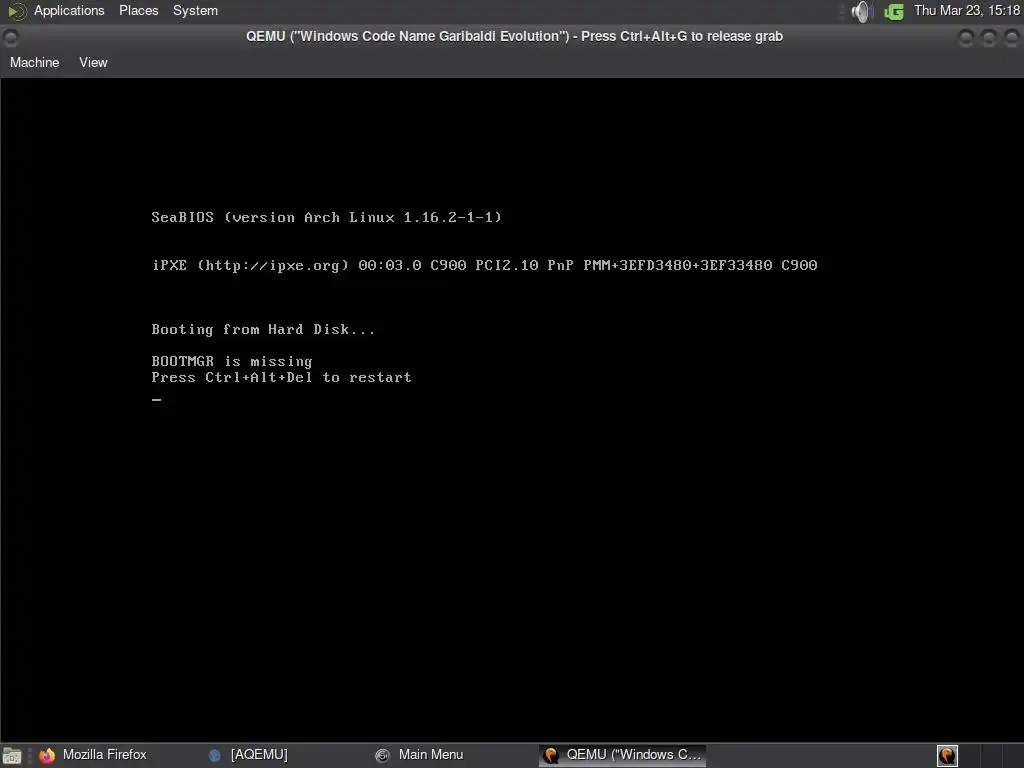Click the show desktop icon in taskbar

coord(12,756)
